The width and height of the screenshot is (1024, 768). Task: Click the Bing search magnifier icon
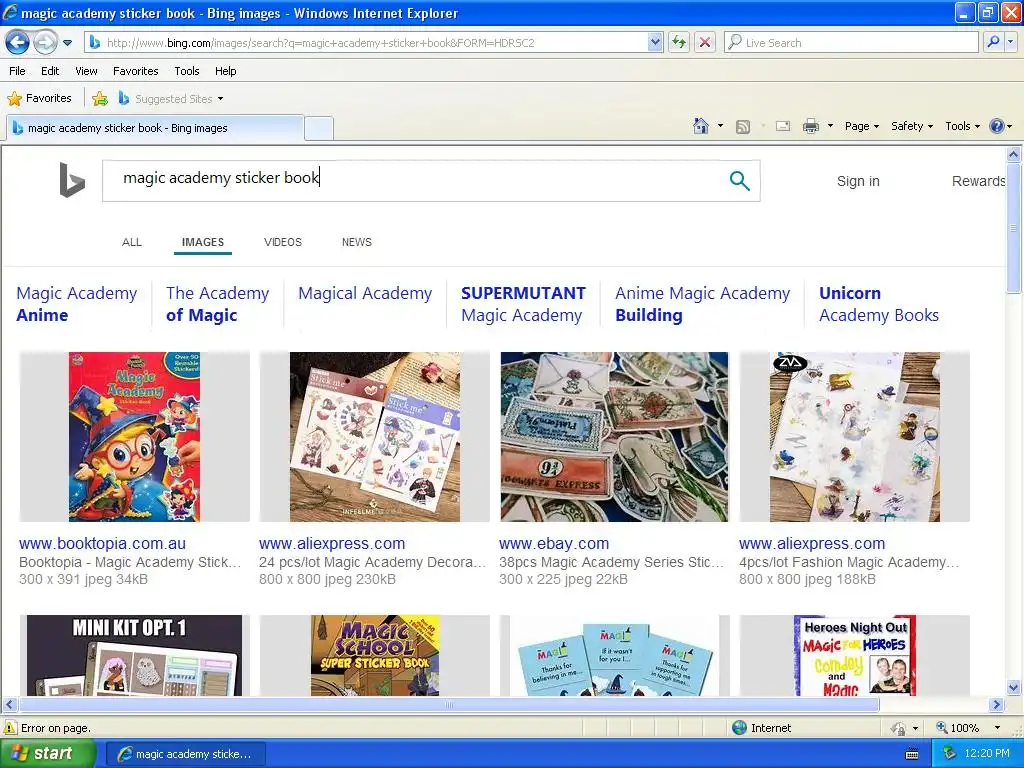[739, 181]
